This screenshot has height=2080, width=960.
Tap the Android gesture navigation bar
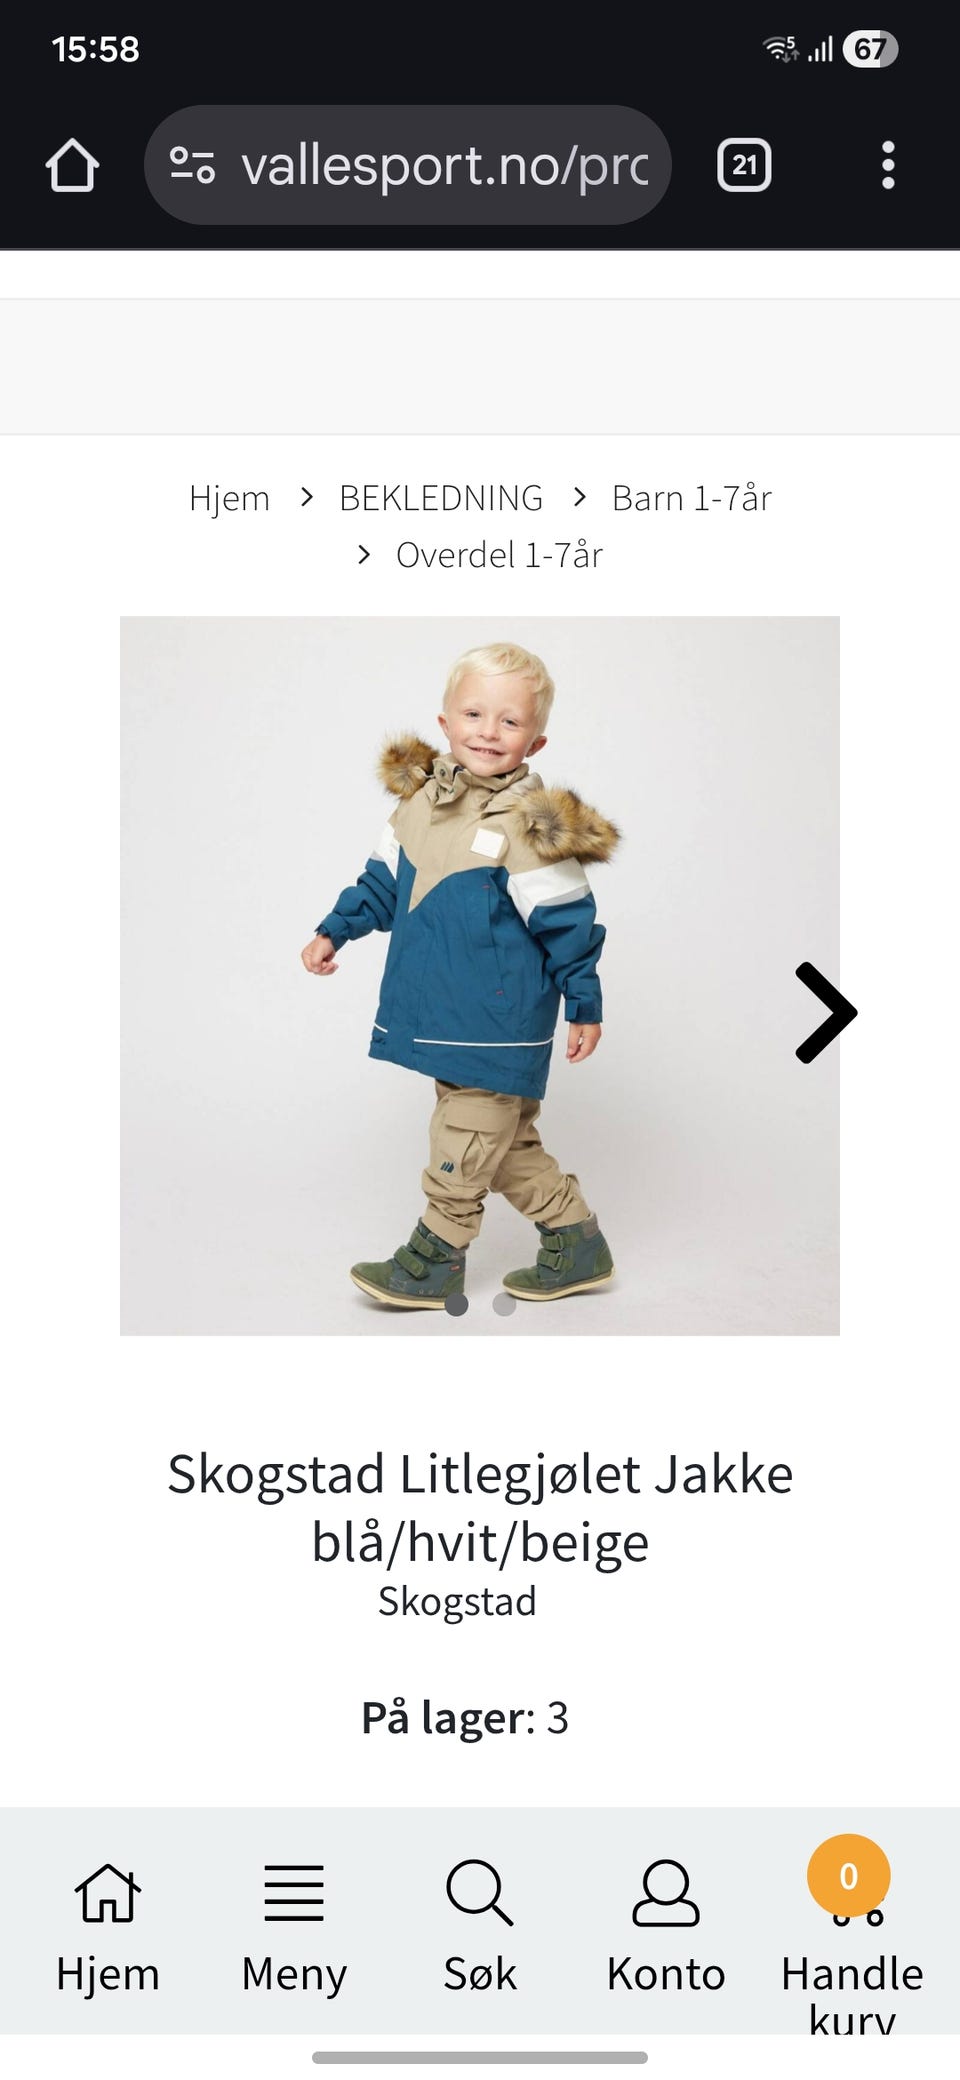480,2057
